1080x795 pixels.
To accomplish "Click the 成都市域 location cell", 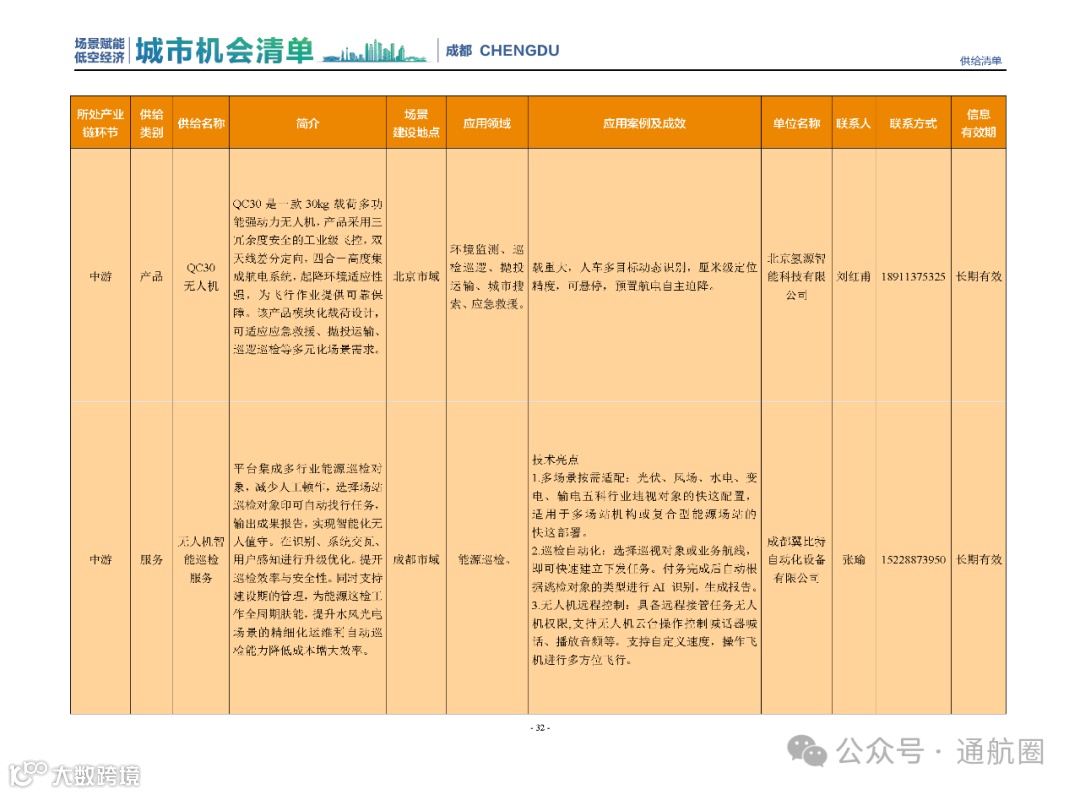I will pos(416,559).
